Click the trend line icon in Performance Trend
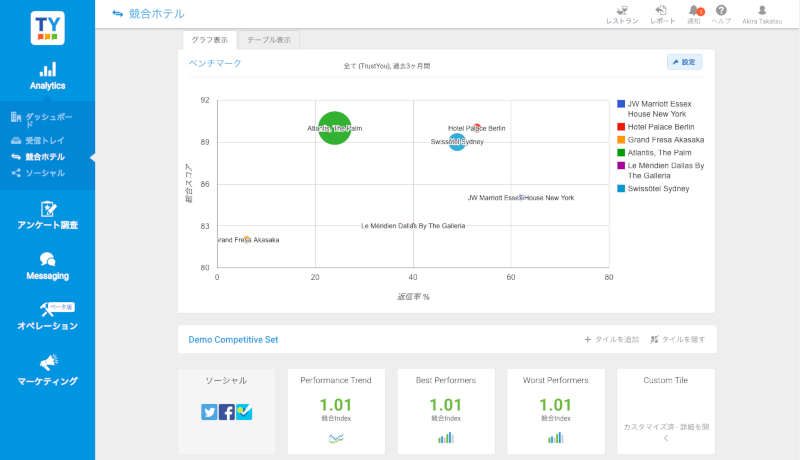The width and height of the screenshot is (800, 460). click(x=336, y=438)
